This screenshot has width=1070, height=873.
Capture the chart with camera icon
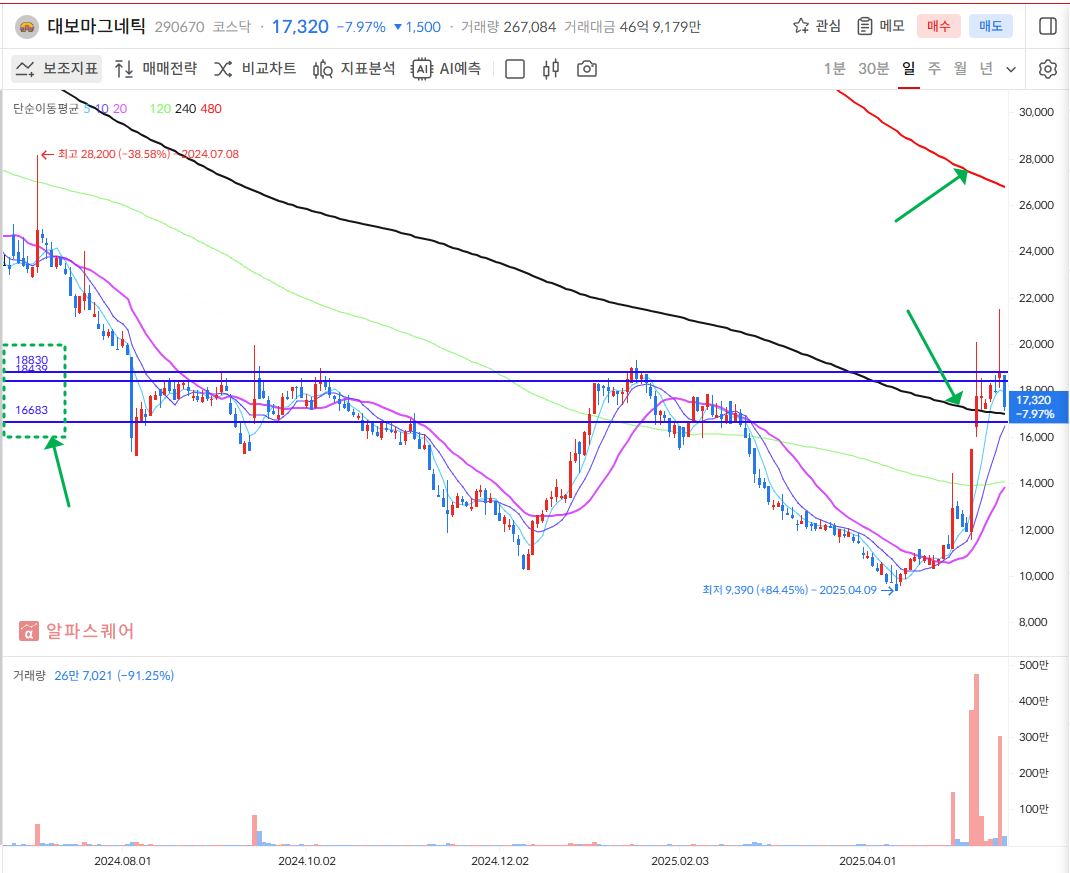(x=587, y=69)
